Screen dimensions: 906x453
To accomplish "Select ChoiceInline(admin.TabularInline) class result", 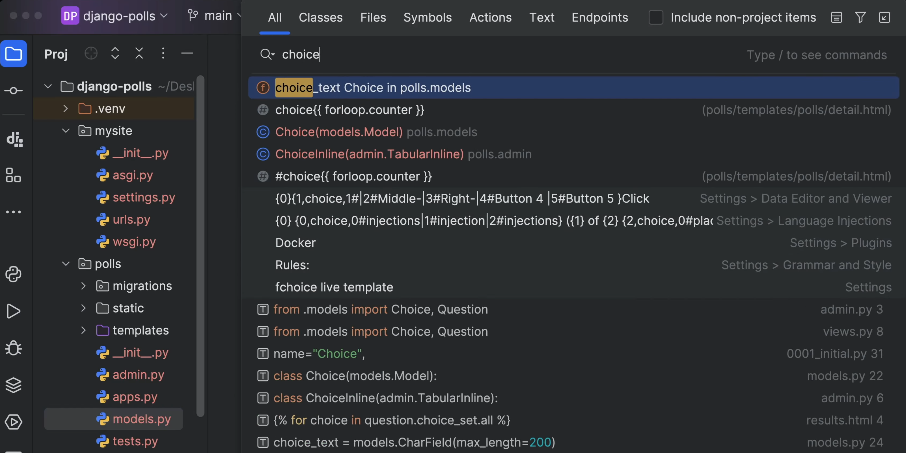I will [x=574, y=154].
